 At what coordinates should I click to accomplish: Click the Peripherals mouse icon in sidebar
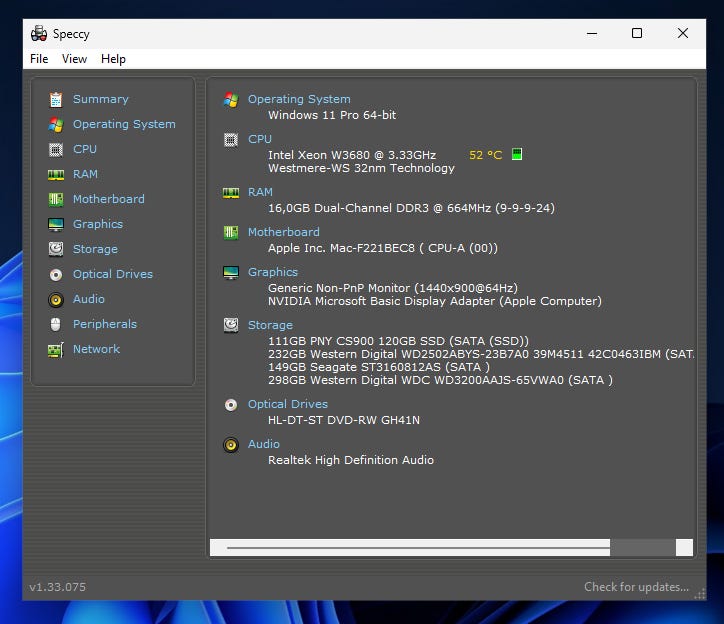click(56, 324)
